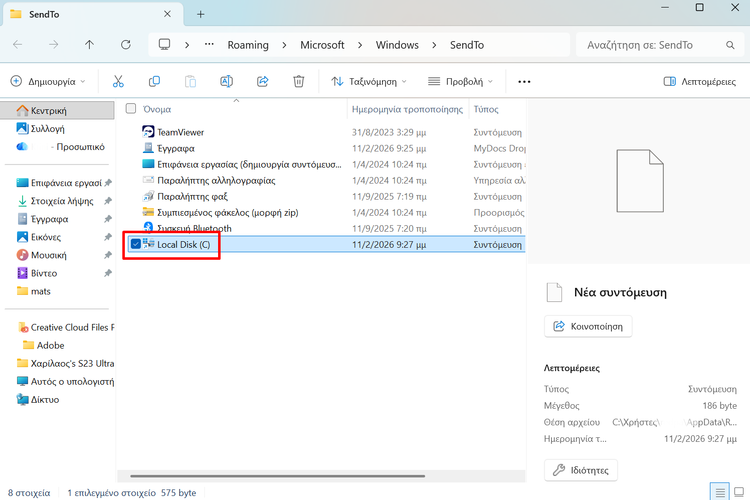Click the Refresh button beside address bar
Viewport: 750px width, 500px height.
pyautogui.click(x=125, y=45)
